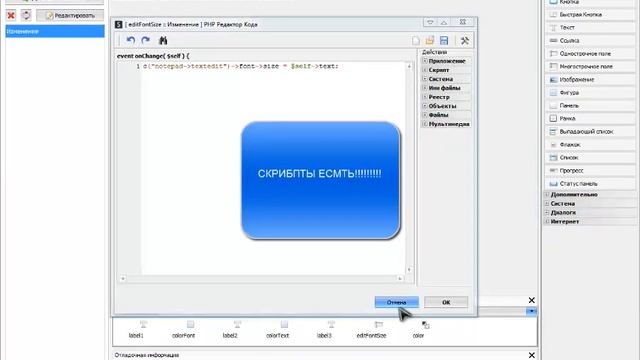Pick Список component from palette
Image resolution: width=640 pixels, height=360 pixels.
point(590,158)
